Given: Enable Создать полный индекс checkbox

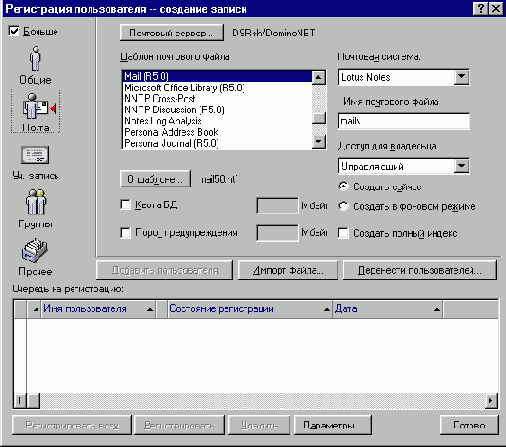Looking at the screenshot, I should (343, 233).
